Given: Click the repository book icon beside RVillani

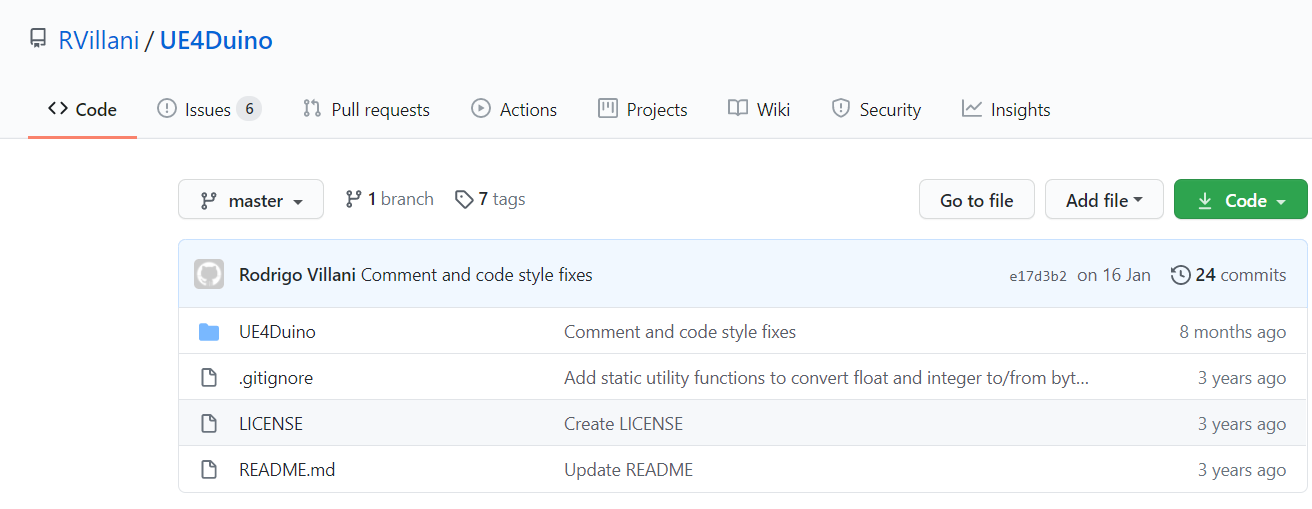Looking at the screenshot, I should coord(38,40).
